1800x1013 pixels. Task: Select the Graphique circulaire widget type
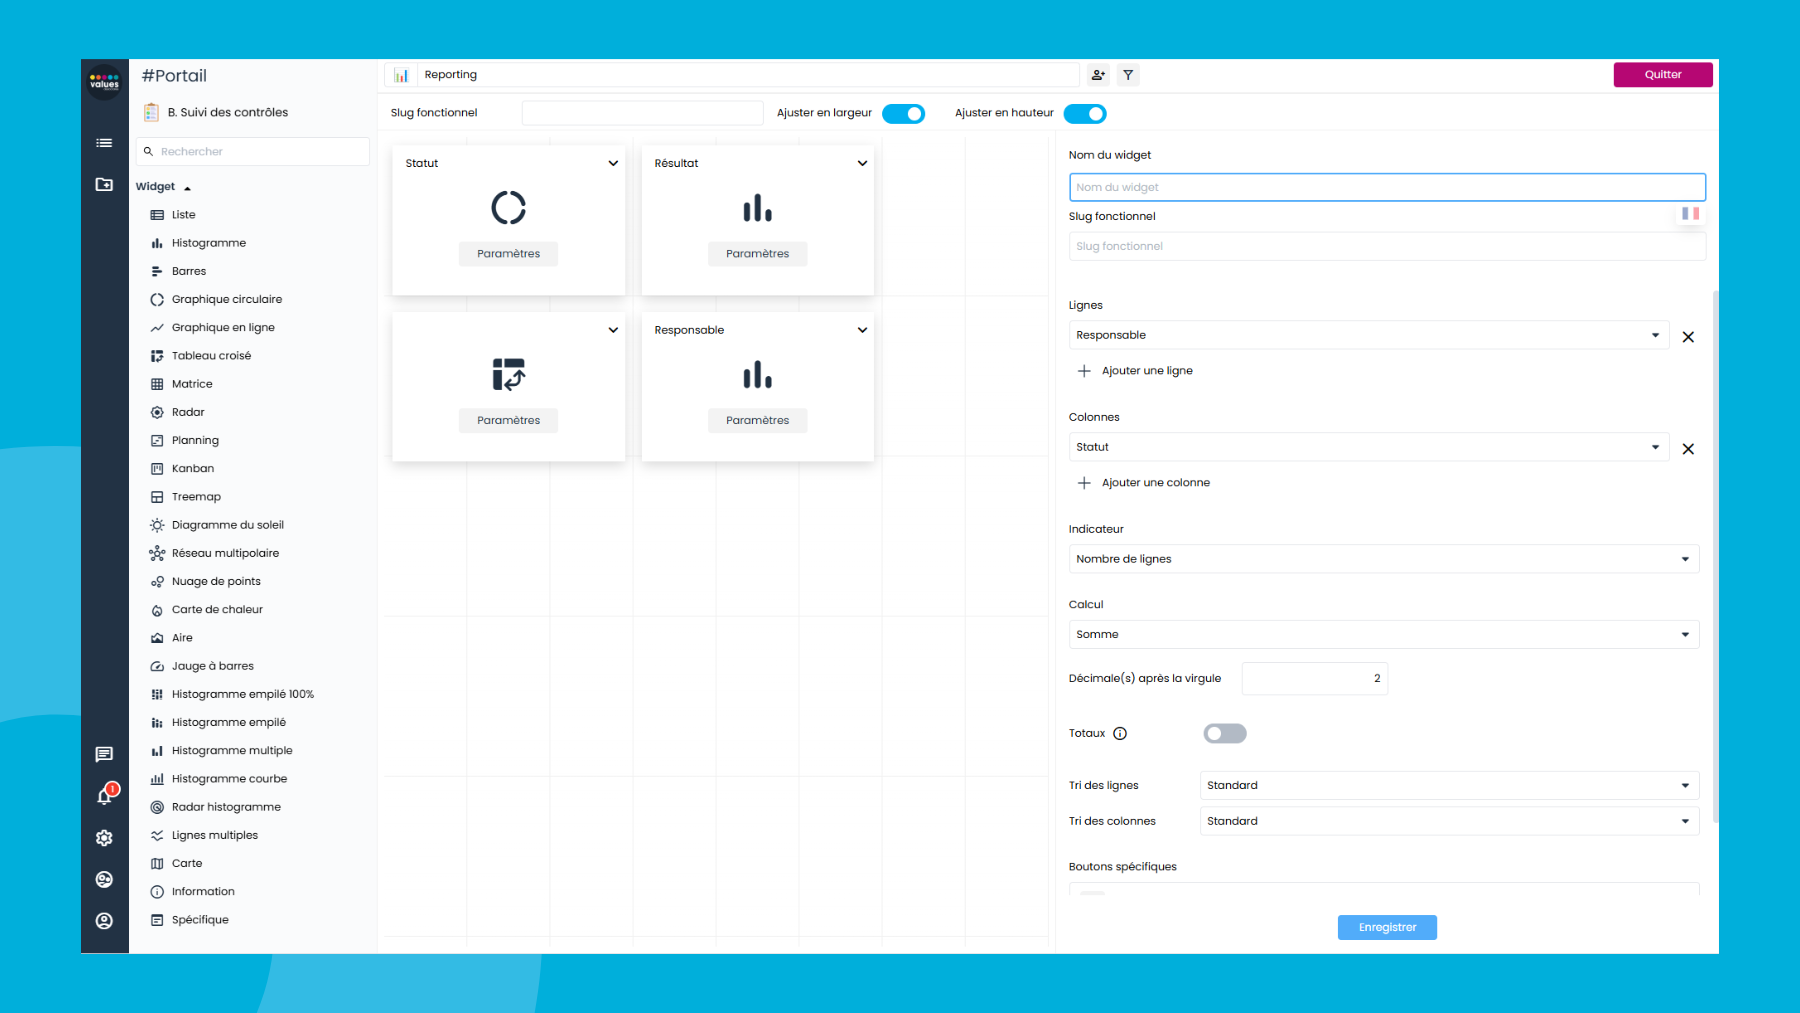[x=227, y=298]
